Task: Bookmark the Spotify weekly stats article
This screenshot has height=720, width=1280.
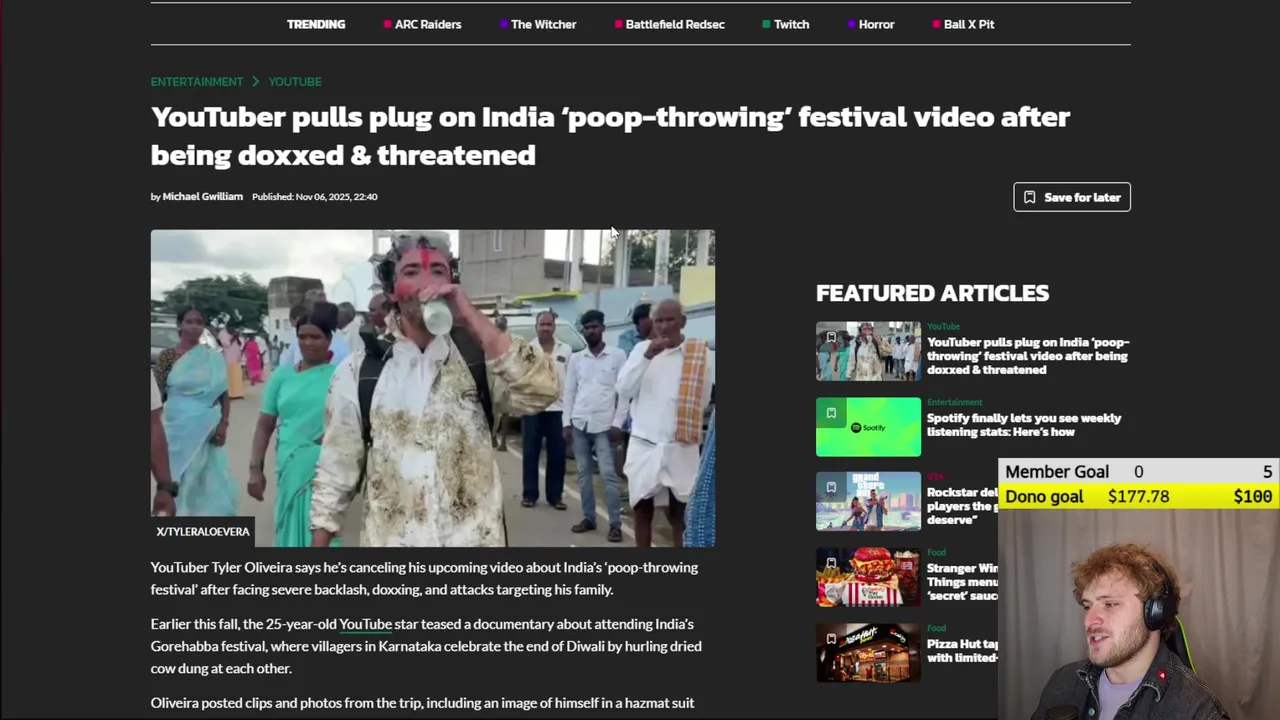Action: click(831, 413)
